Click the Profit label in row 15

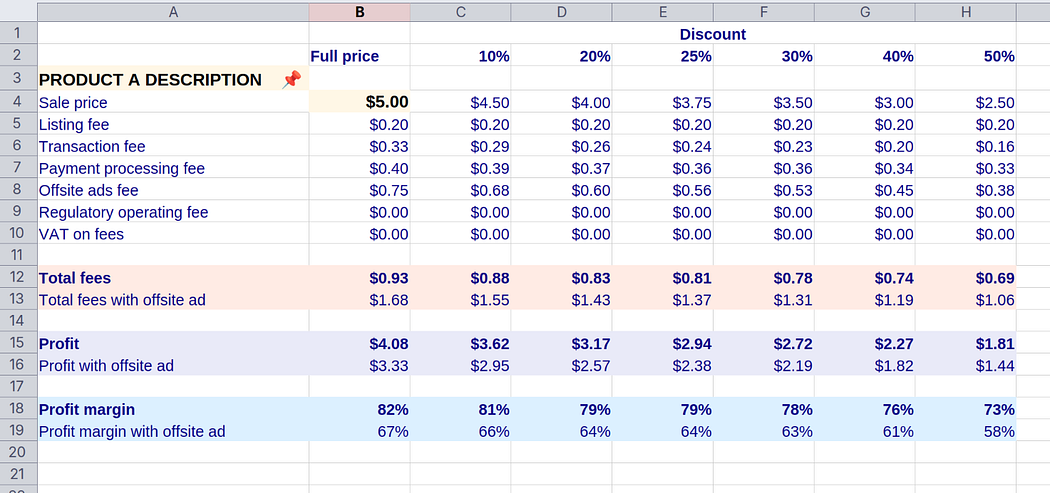click(59, 344)
